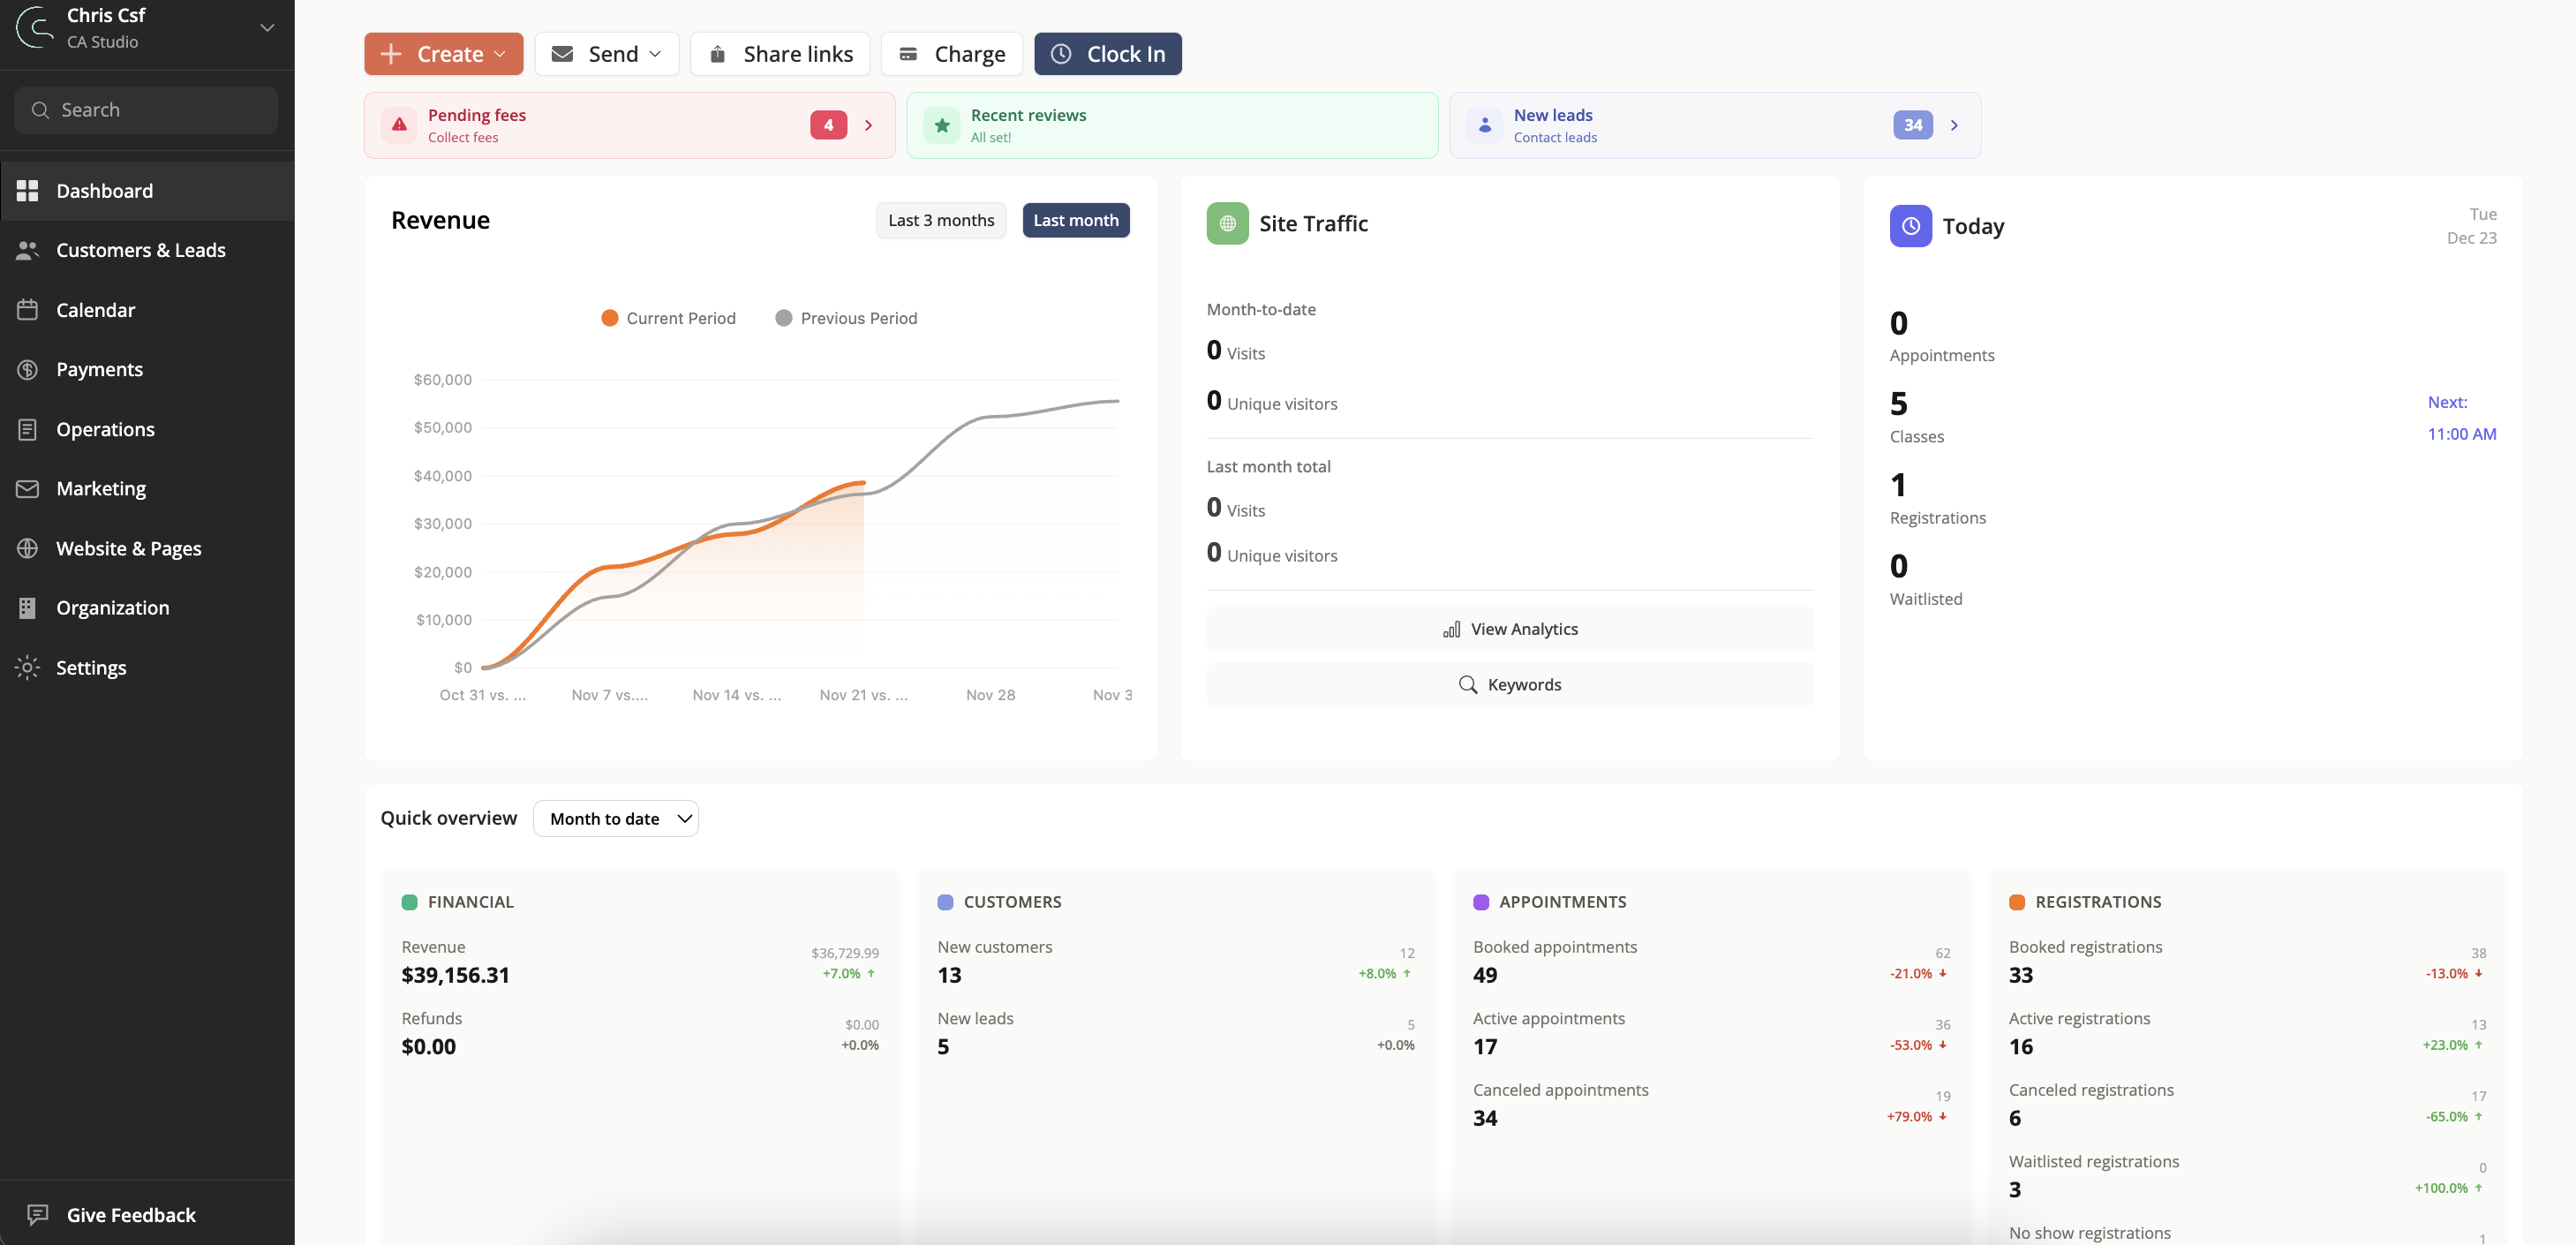Screen dimensions: 2576x1245
Task: Select the Last month revenue toggle
Action: (x=1075, y=220)
